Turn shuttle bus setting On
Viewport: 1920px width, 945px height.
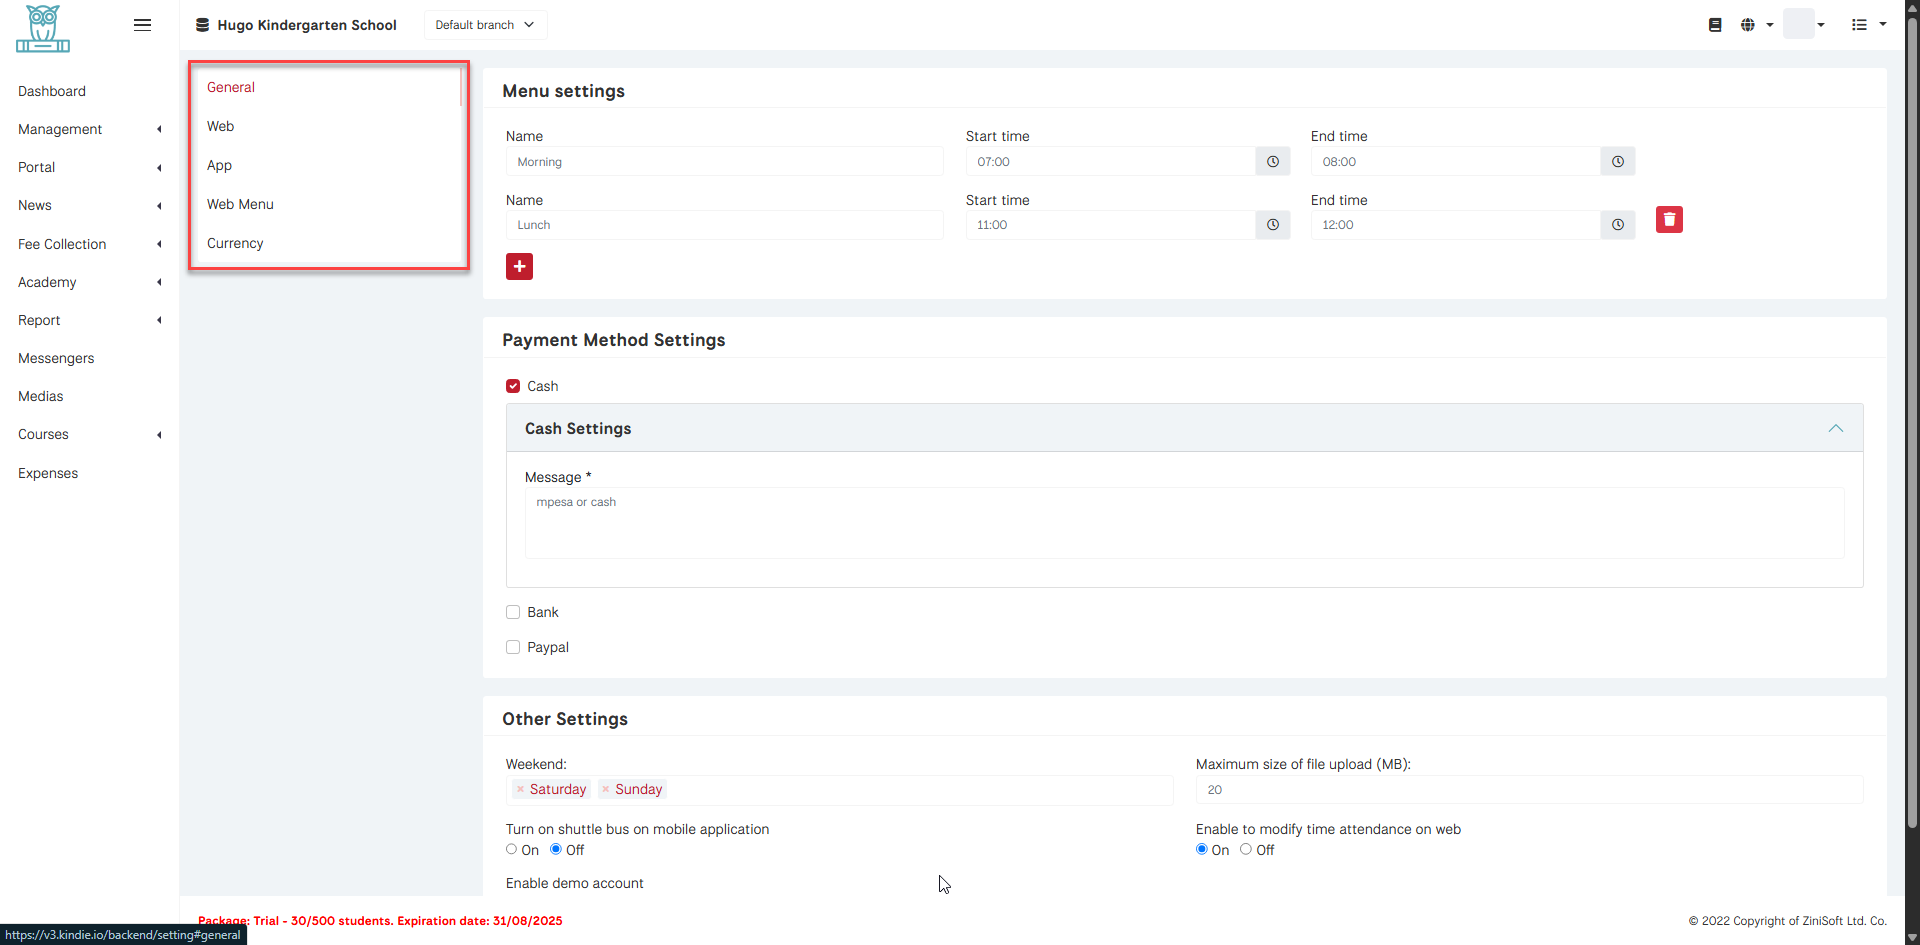(512, 849)
